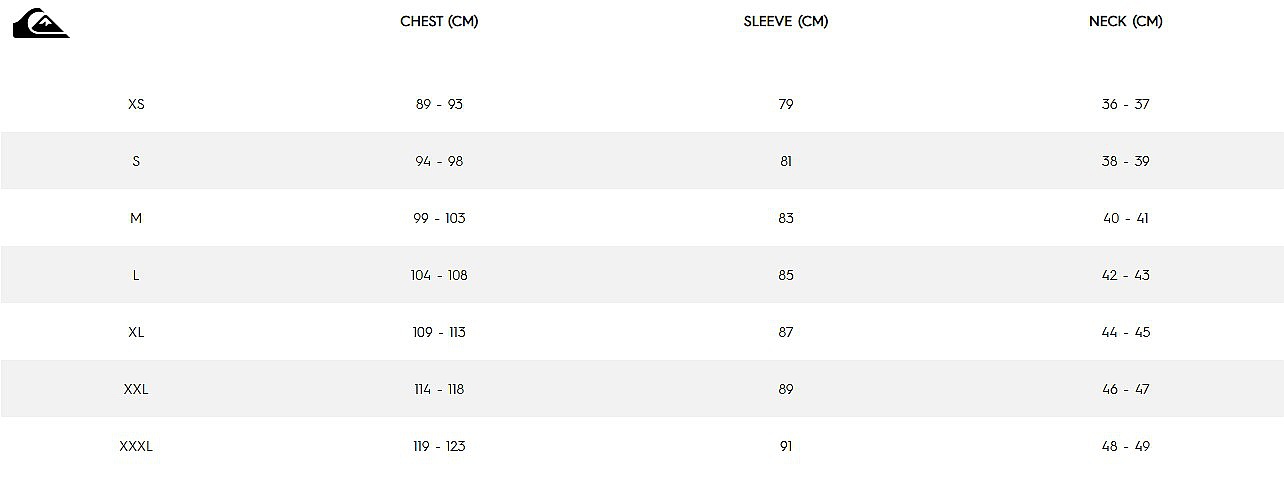Click neck measurement 38 - 39
Viewport: 1284px width, 485px height.
coord(1126,161)
